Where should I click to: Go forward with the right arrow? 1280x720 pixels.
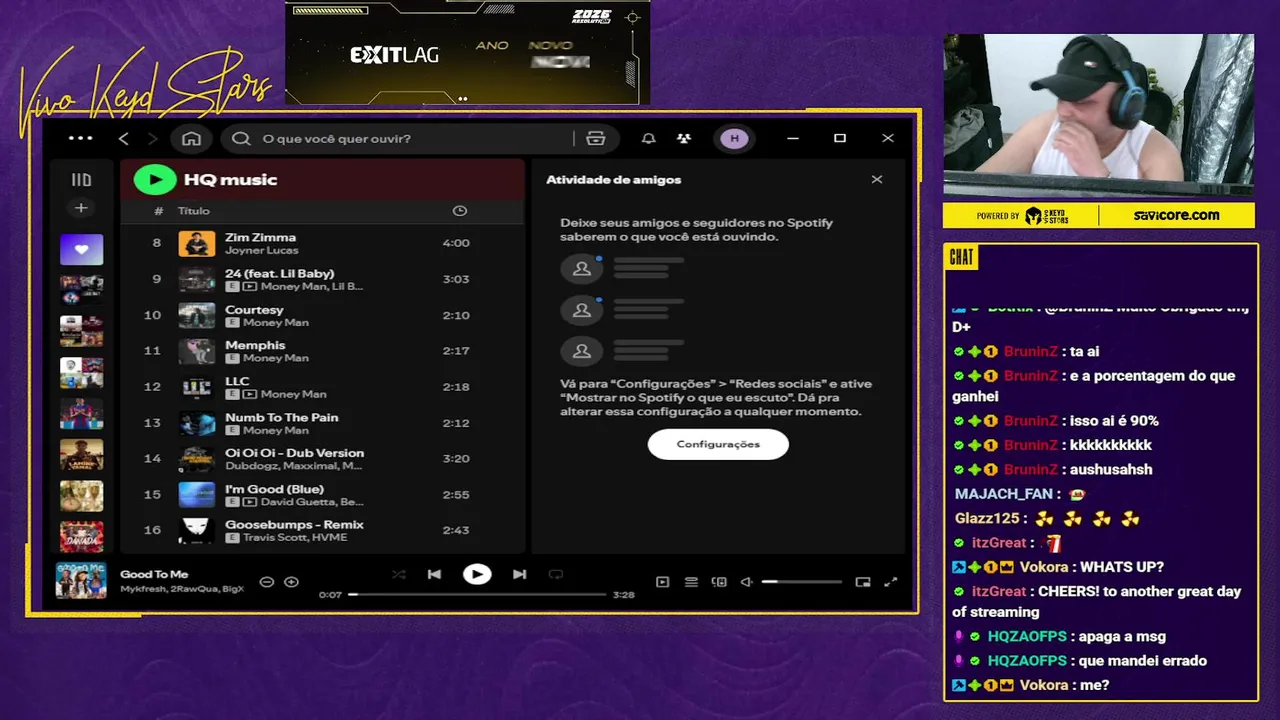click(x=152, y=138)
